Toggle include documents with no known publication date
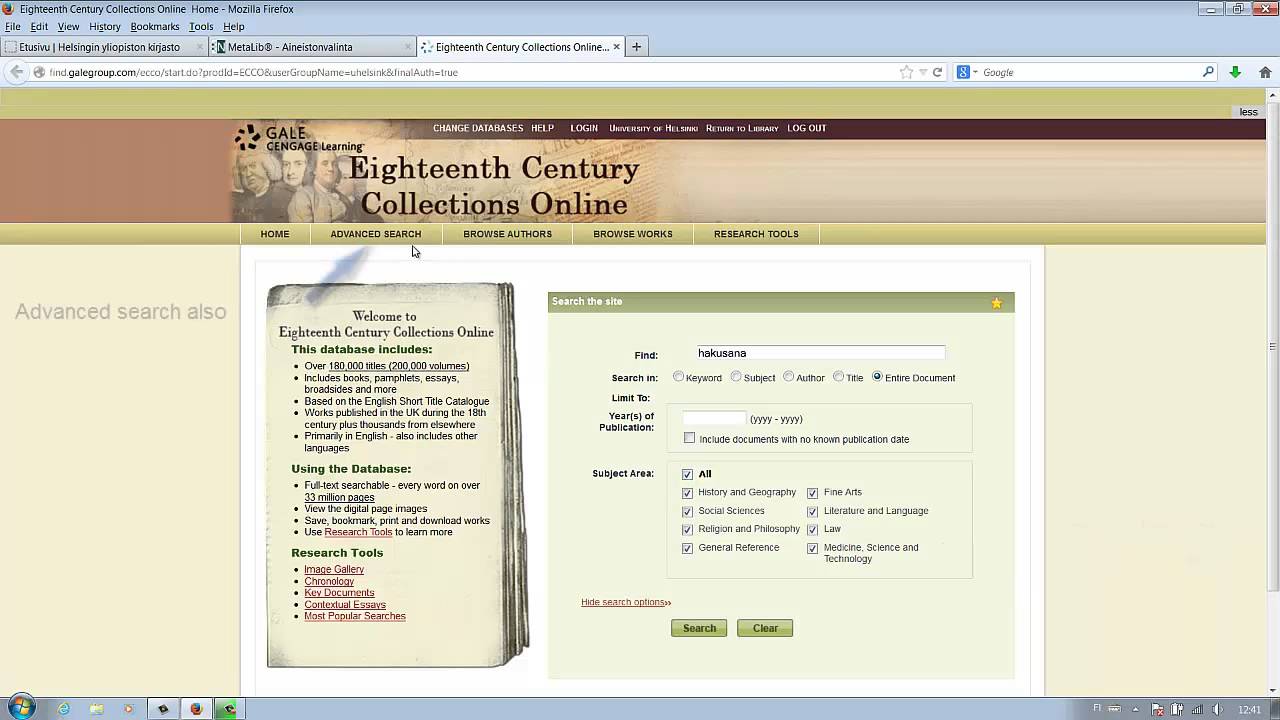 689,438
